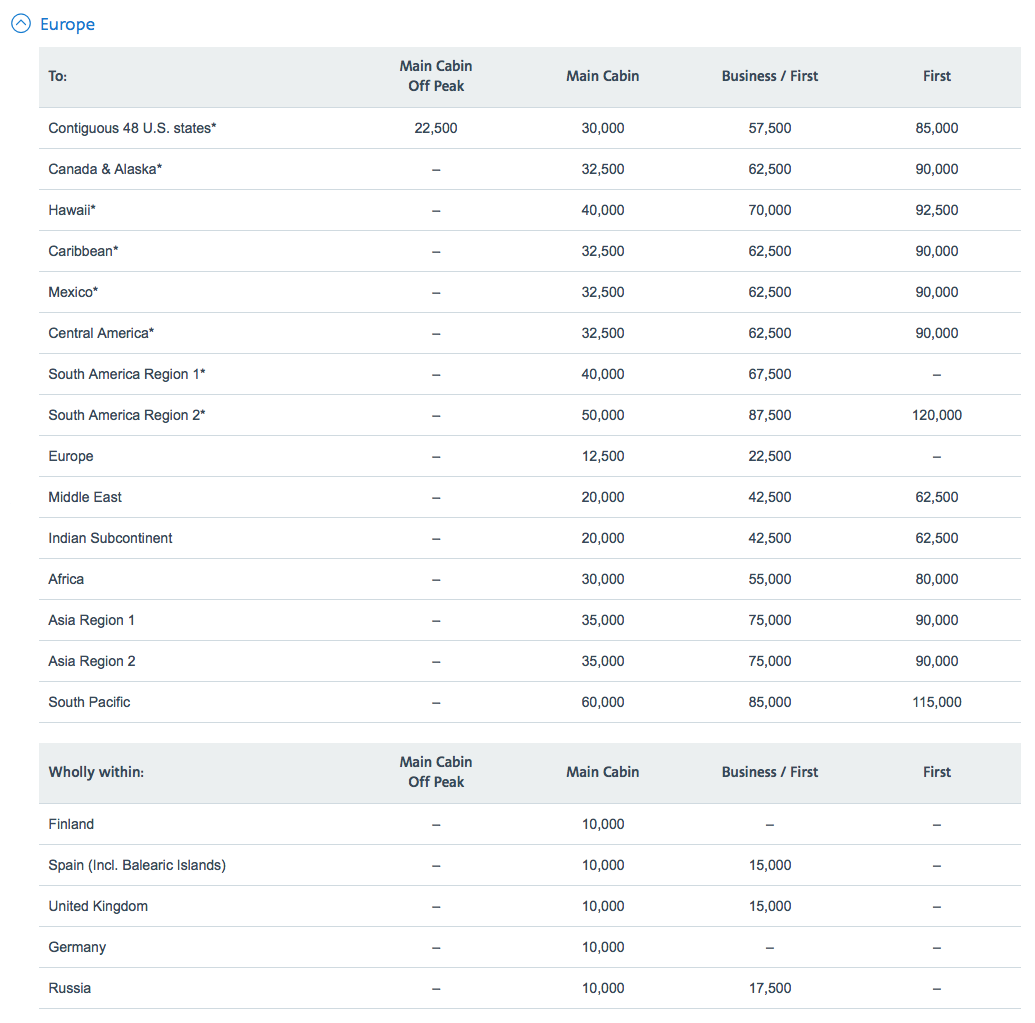
Task: Select 'Central America*' row label
Action: 101,333
